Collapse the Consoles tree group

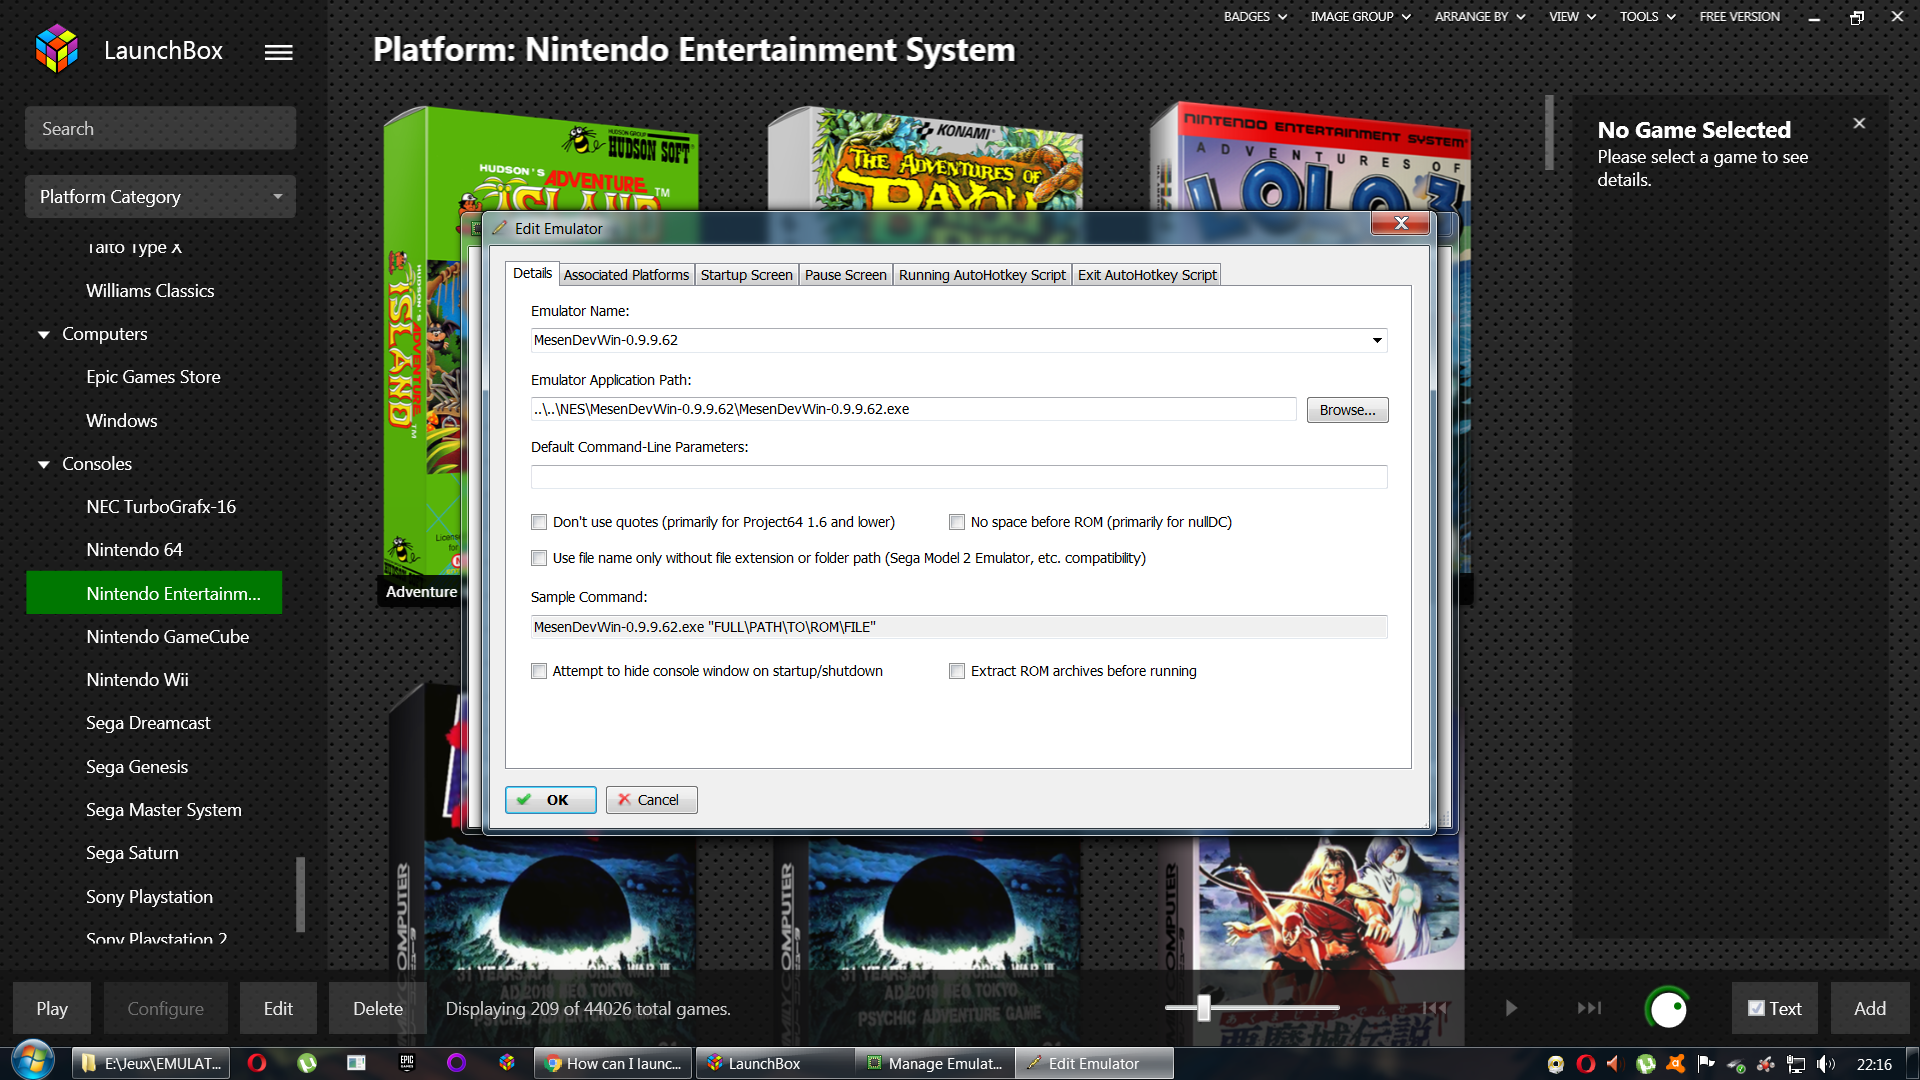tap(44, 464)
